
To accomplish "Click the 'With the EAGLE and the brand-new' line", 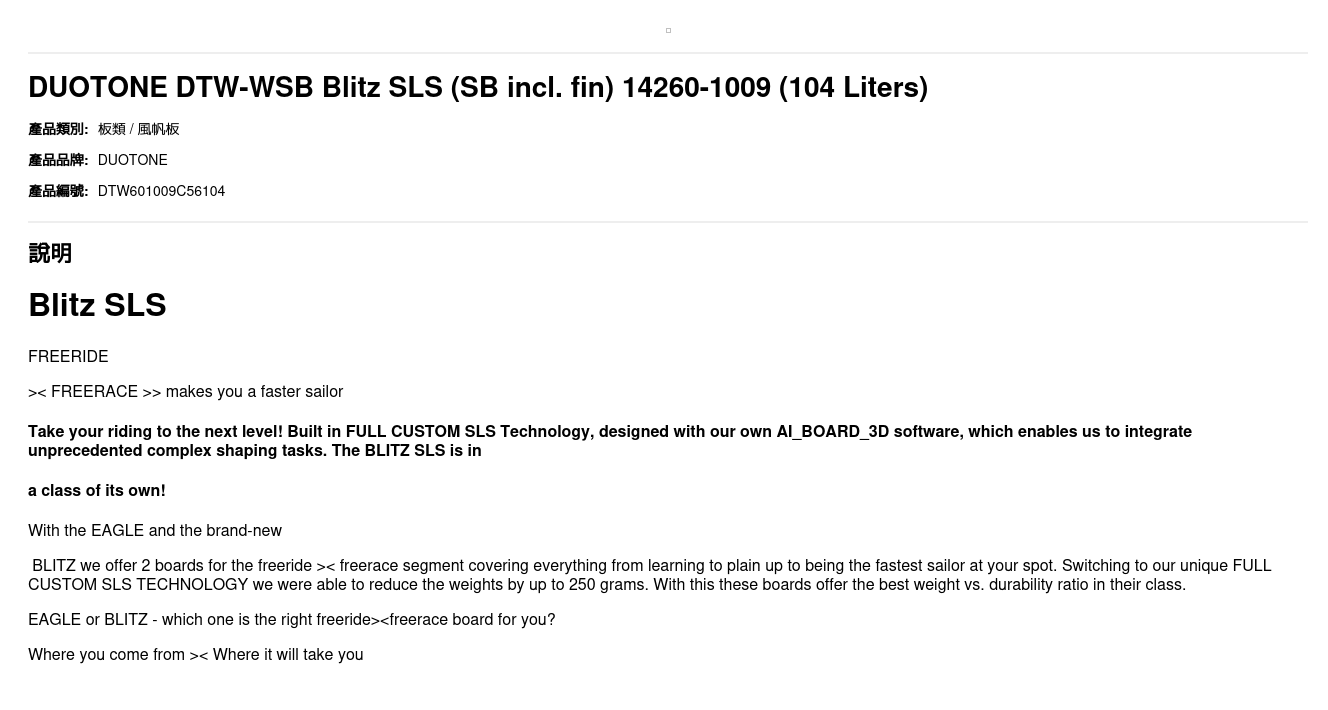I will 155,531.
